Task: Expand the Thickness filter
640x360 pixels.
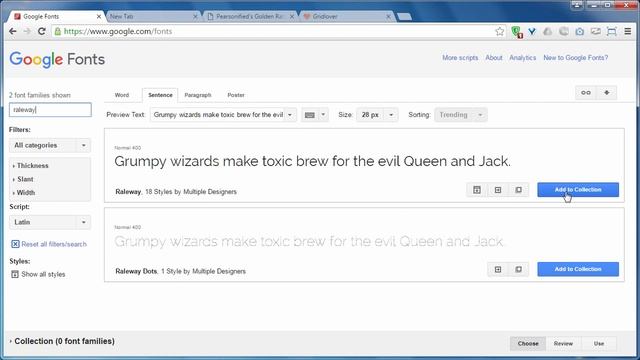Action: tap(31, 166)
